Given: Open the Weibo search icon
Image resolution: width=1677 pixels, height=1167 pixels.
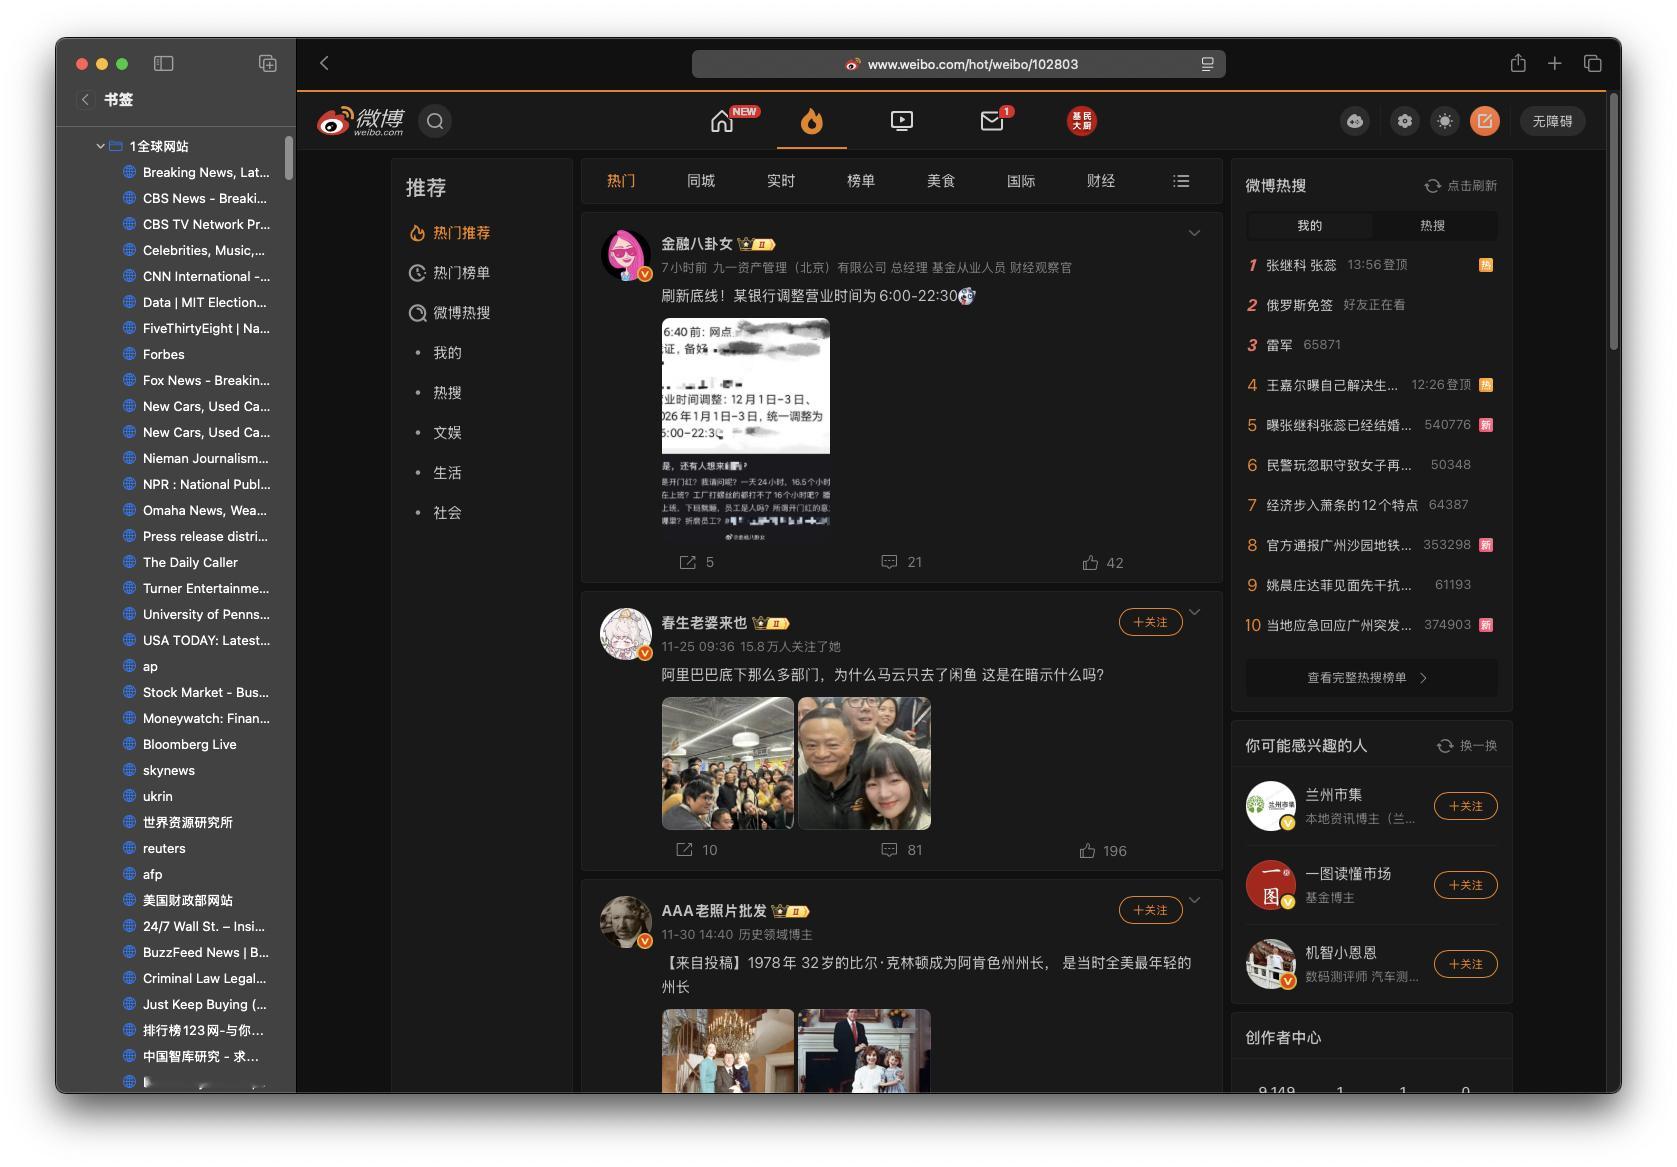Looking at the screenshot, I should pos(435,121).
